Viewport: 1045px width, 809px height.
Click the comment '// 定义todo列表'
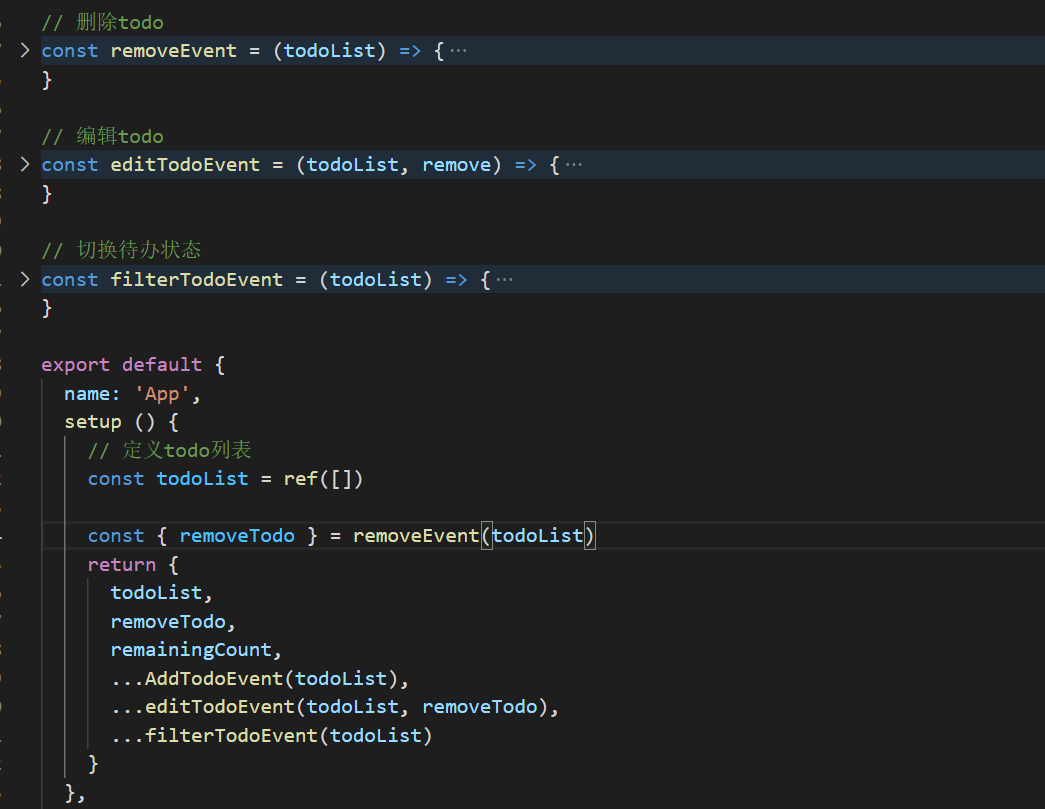[x=170, y=450]
